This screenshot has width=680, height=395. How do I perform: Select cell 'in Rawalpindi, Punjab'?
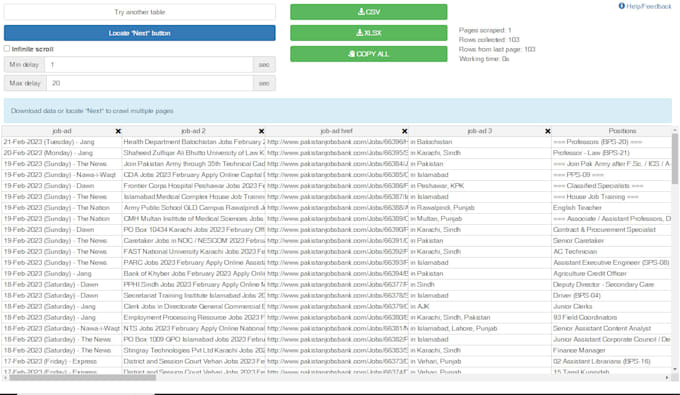(x=480, y=208)
